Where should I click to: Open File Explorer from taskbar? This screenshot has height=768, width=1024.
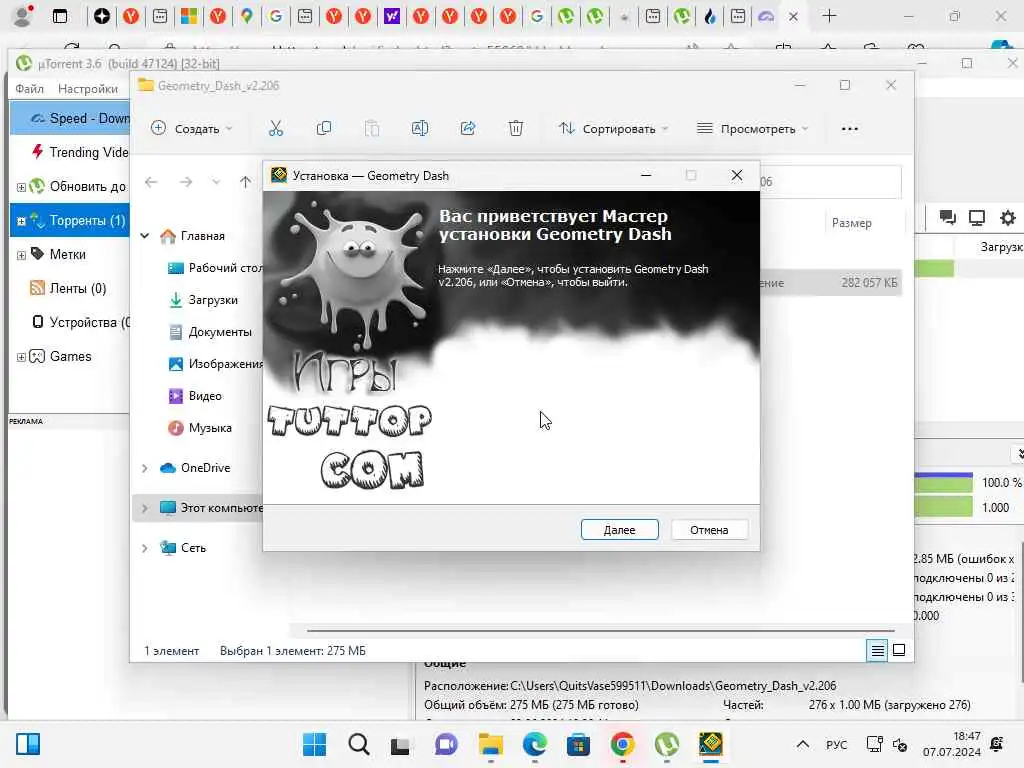490,744
